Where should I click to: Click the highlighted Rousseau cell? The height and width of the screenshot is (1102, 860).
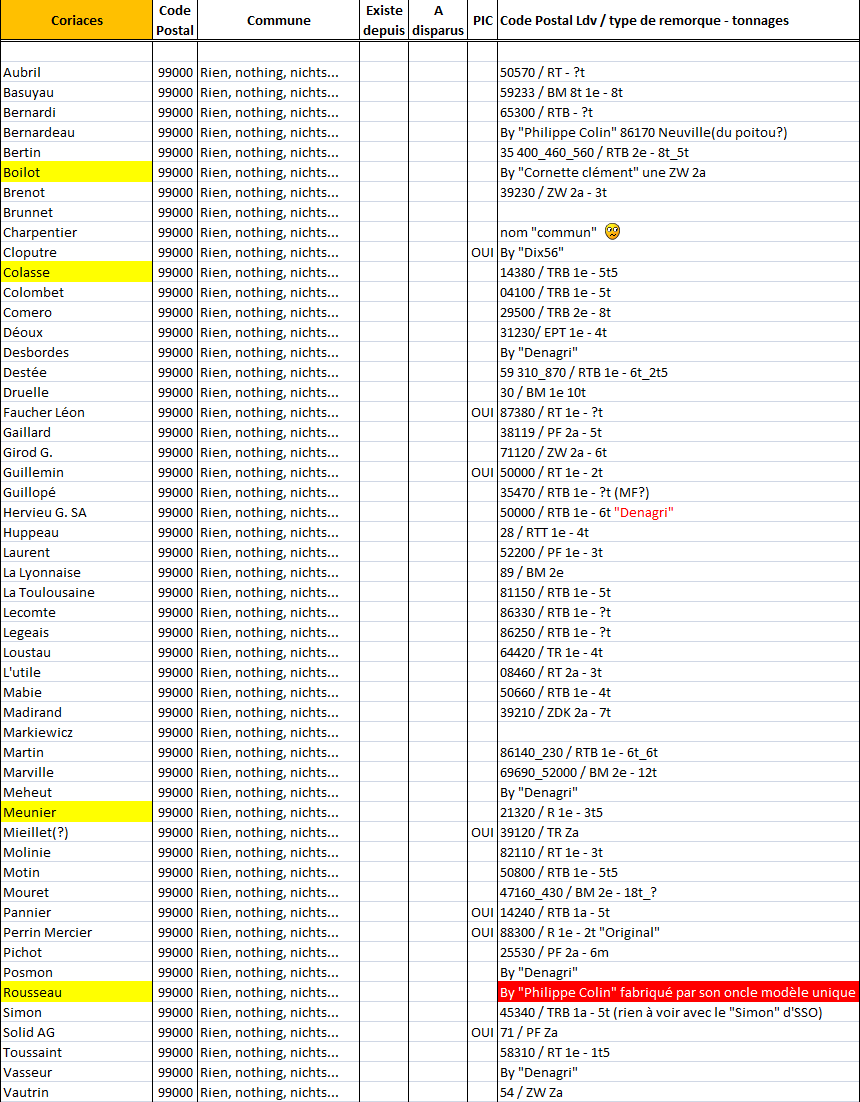click(x=77, y=992)
